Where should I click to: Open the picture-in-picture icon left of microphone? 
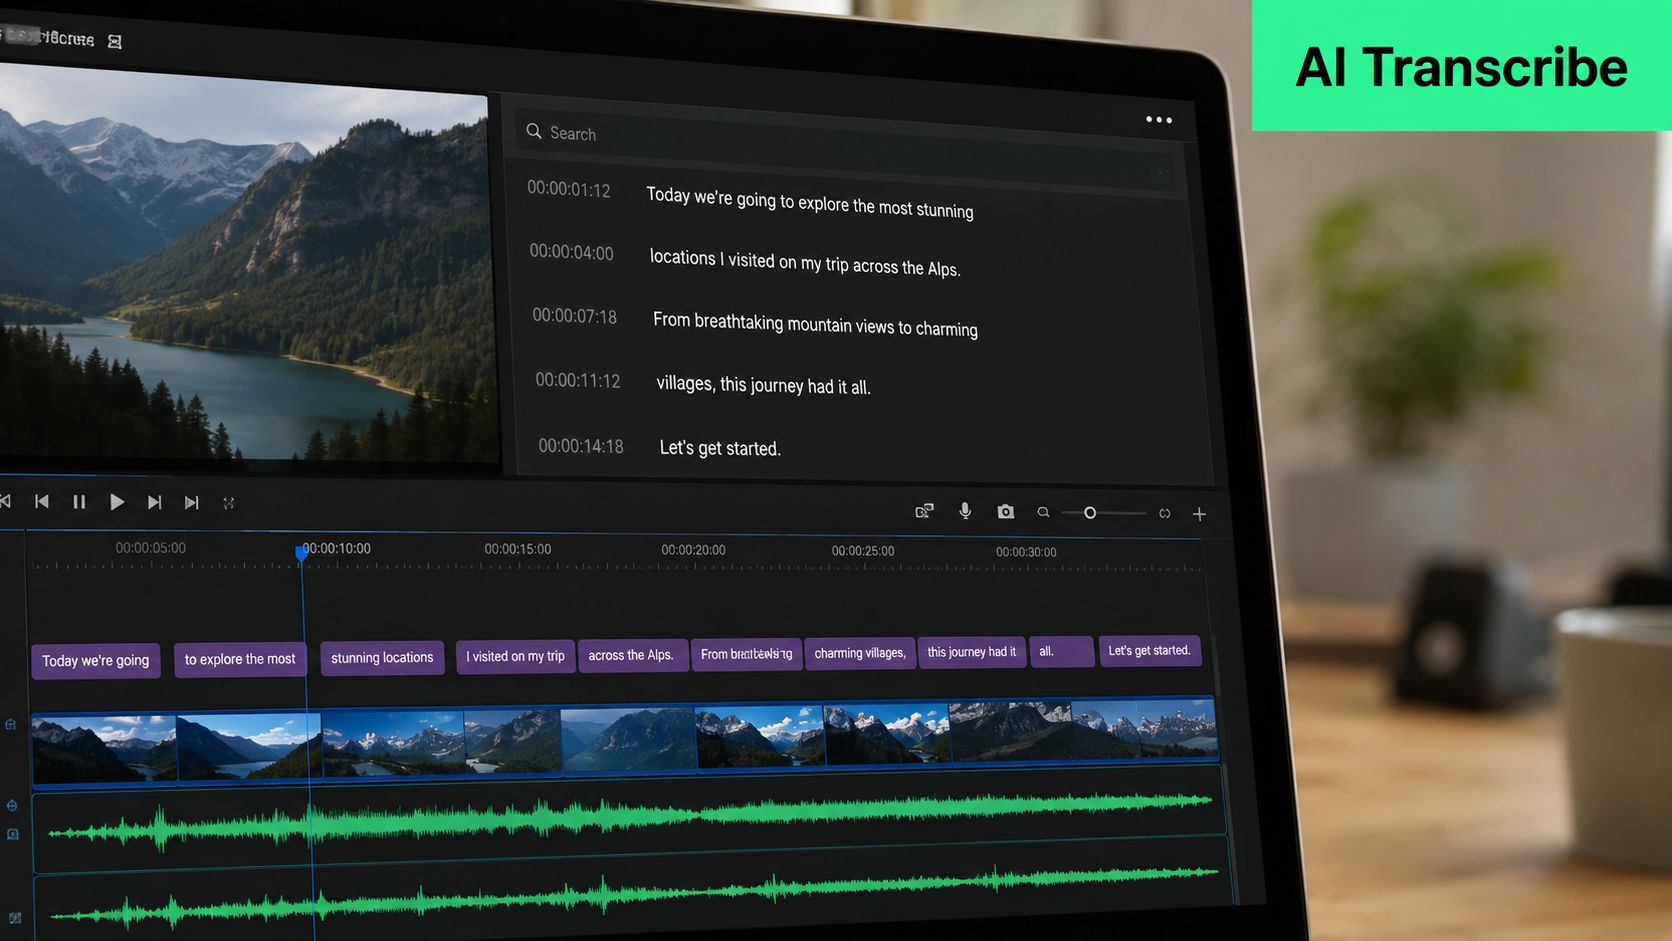point(924,511)
